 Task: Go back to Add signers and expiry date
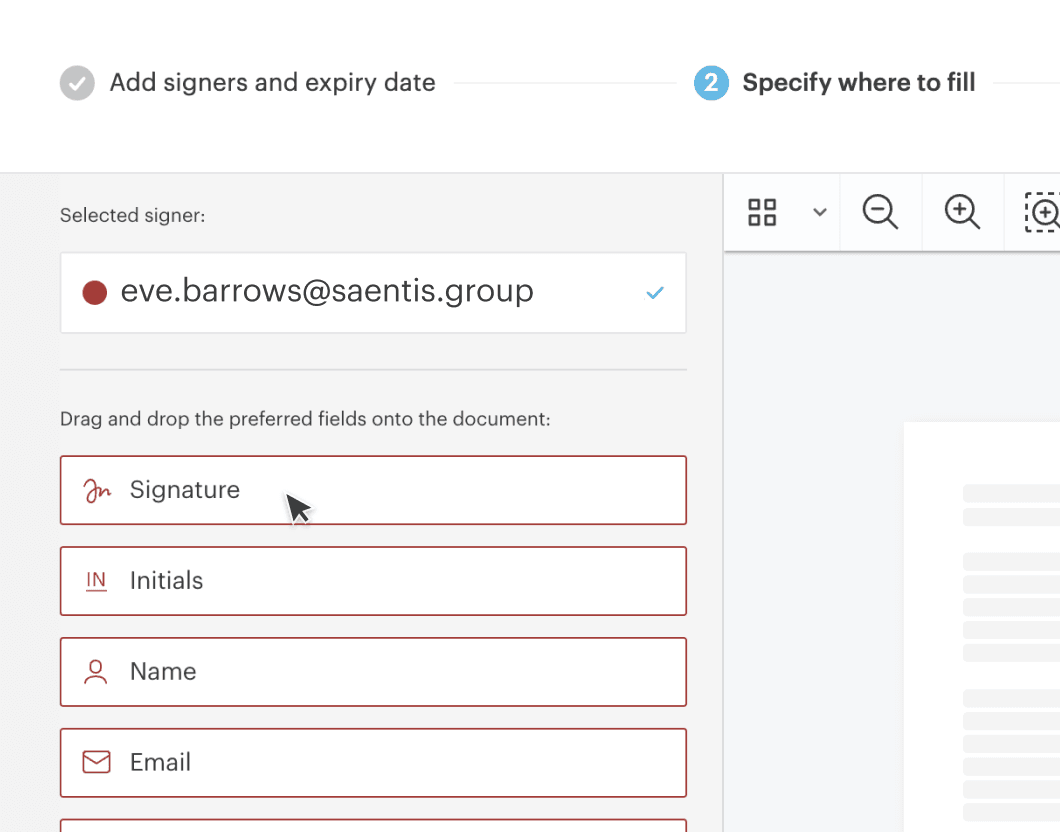click(271, 83)
